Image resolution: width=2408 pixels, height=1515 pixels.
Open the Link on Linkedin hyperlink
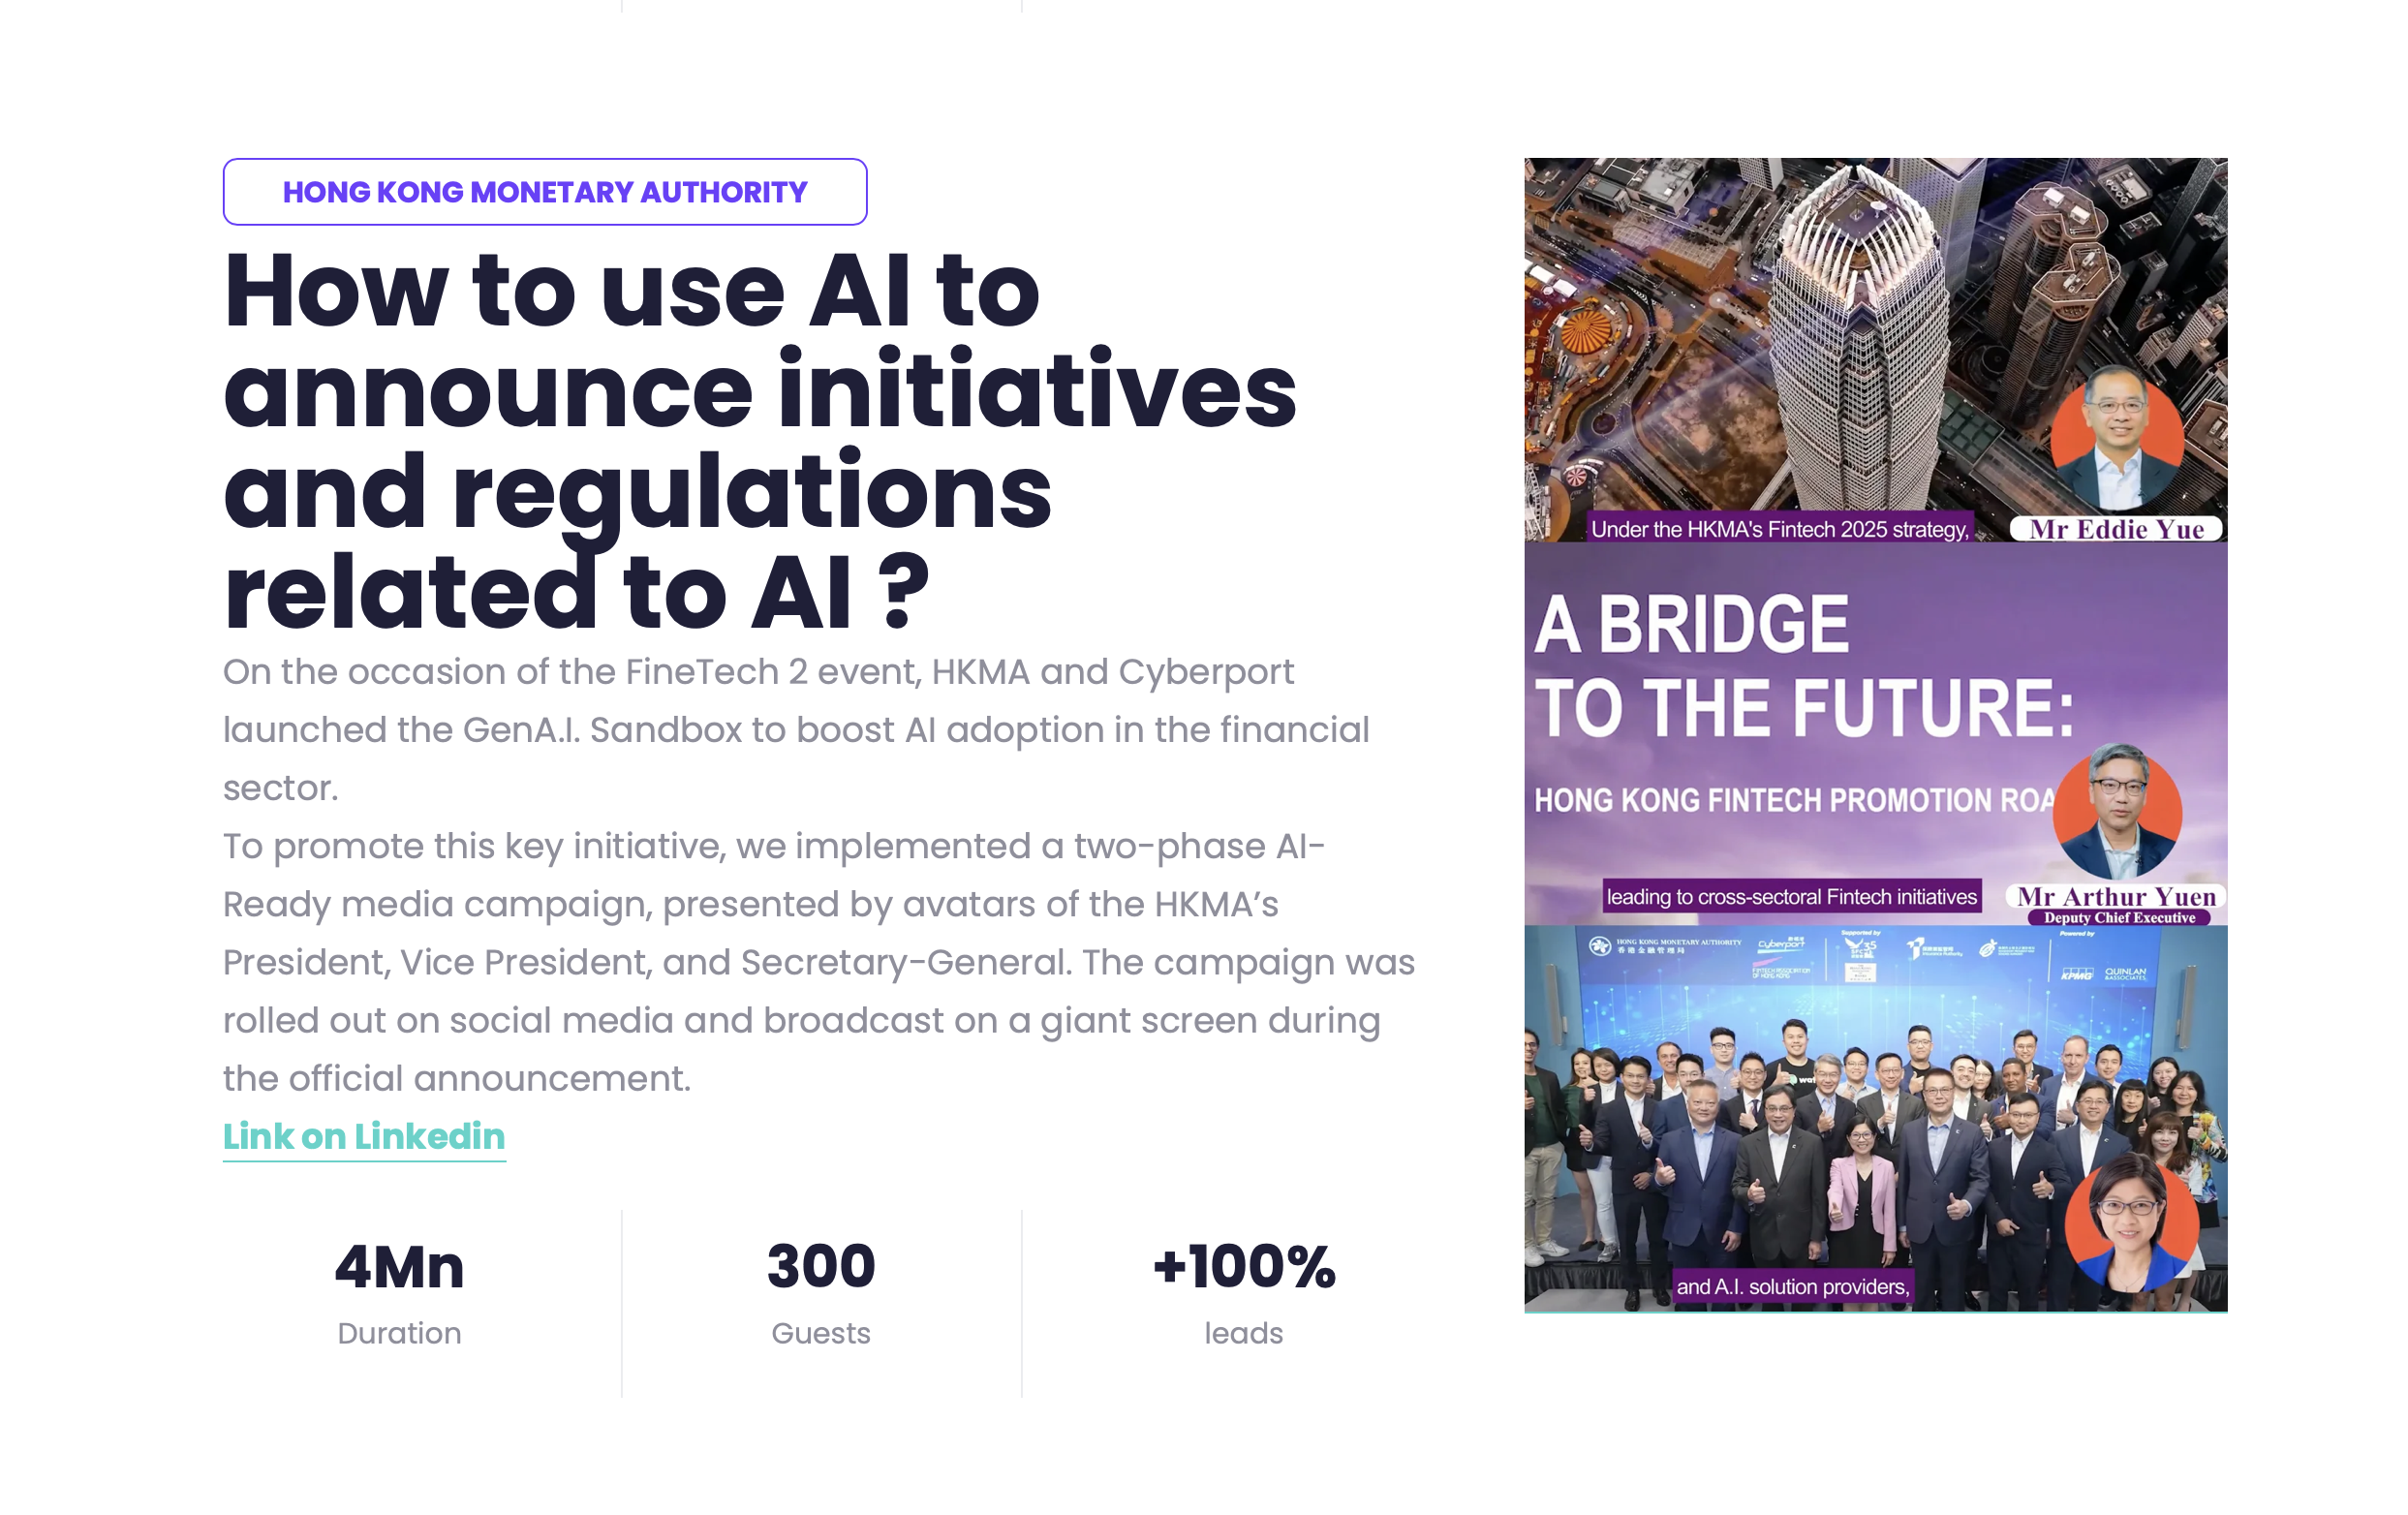[x=363, y=1136]
